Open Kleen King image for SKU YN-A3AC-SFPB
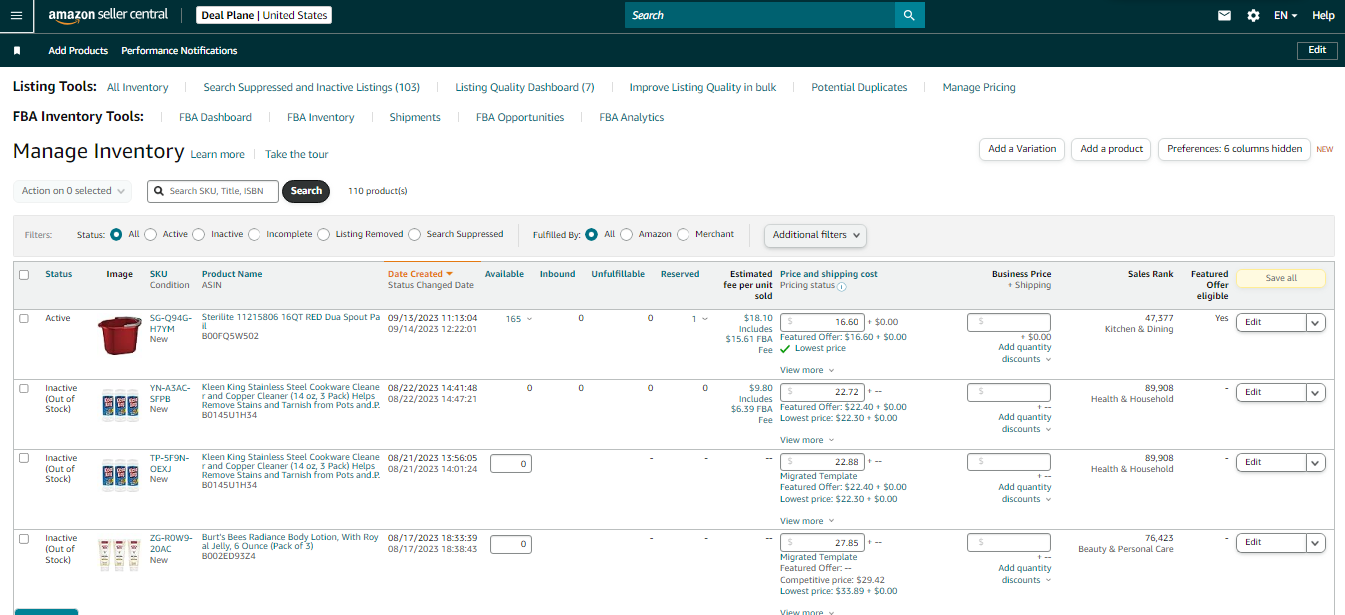Viewport: 1345px width, 615px height. 120,404
